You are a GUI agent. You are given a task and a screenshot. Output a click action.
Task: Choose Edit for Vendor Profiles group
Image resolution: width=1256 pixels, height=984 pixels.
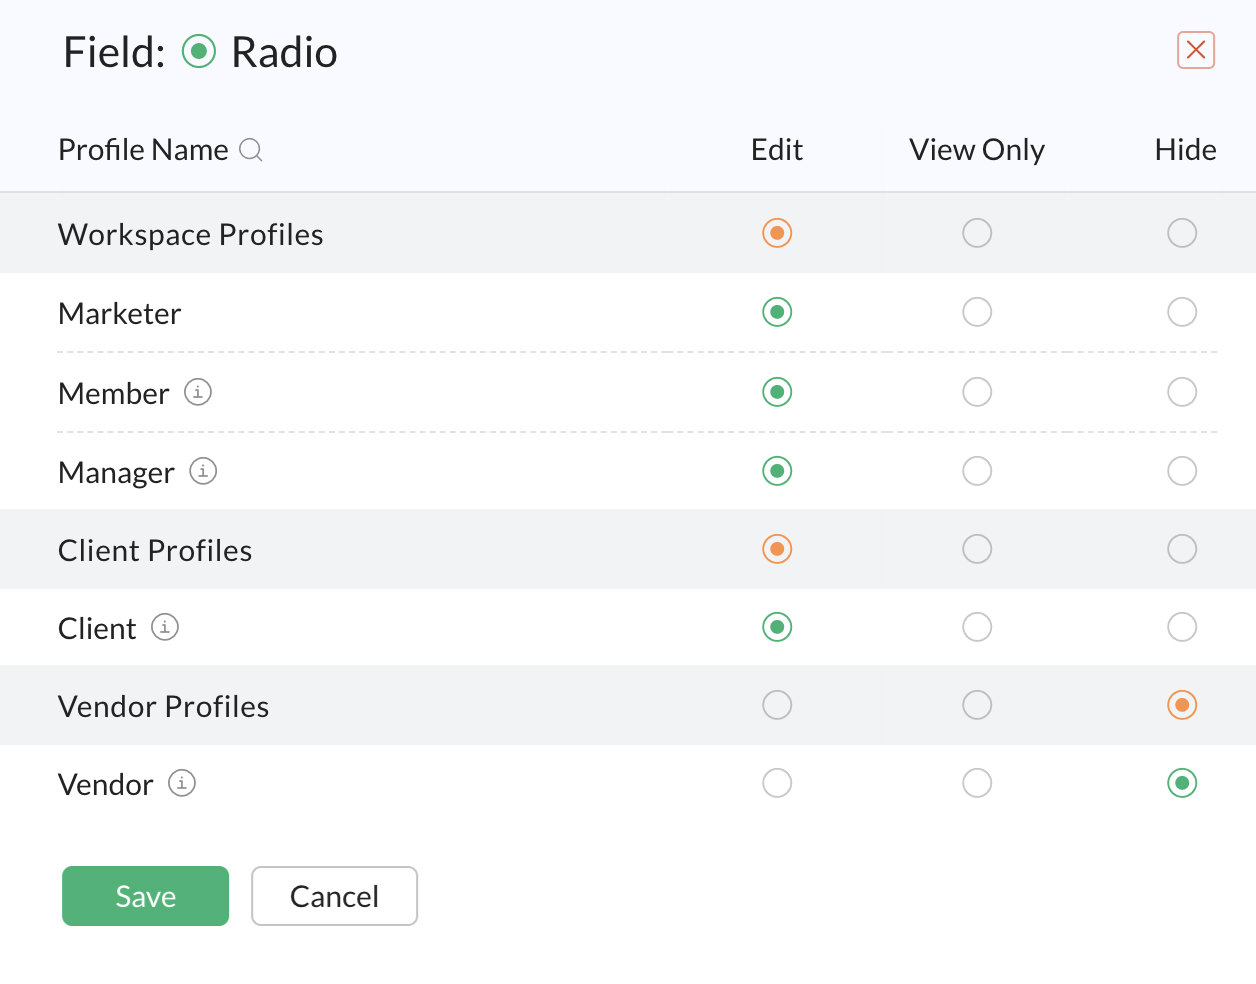click(x=777, y=705)
